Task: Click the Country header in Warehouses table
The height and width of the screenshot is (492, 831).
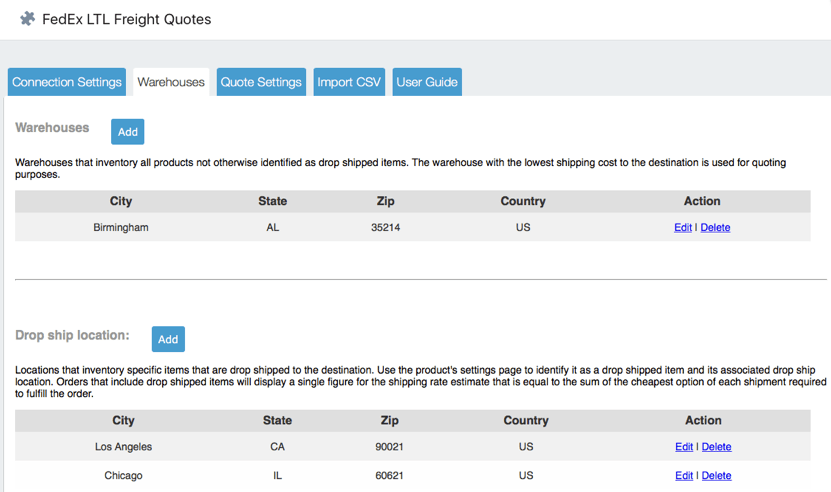Action: [523, 201]
